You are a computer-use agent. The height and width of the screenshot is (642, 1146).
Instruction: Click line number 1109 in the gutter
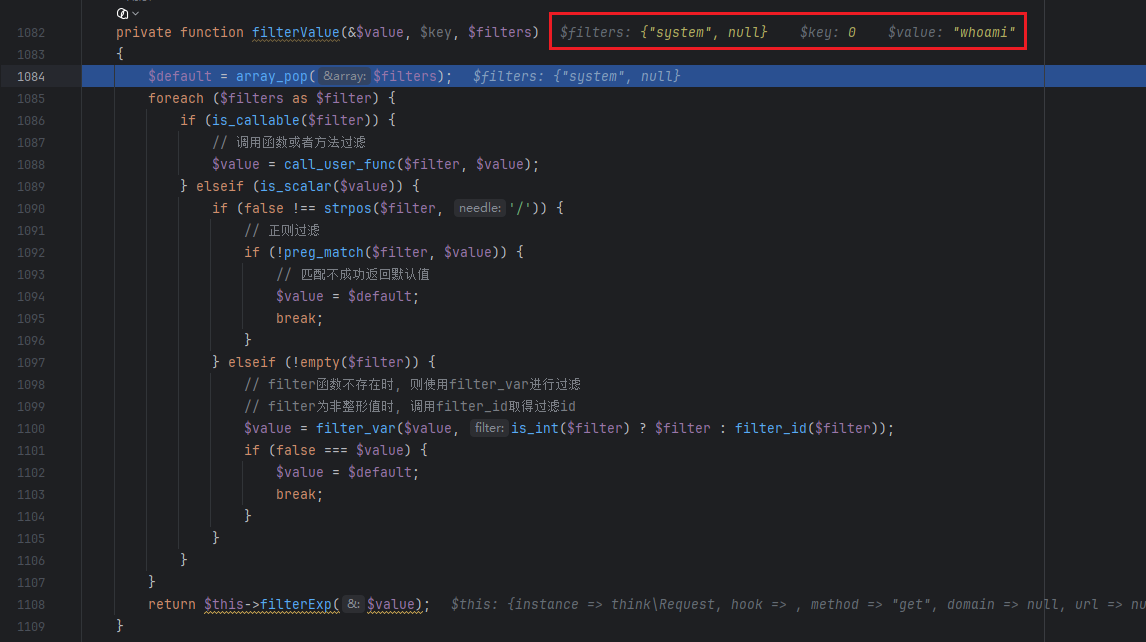[31, 627]
